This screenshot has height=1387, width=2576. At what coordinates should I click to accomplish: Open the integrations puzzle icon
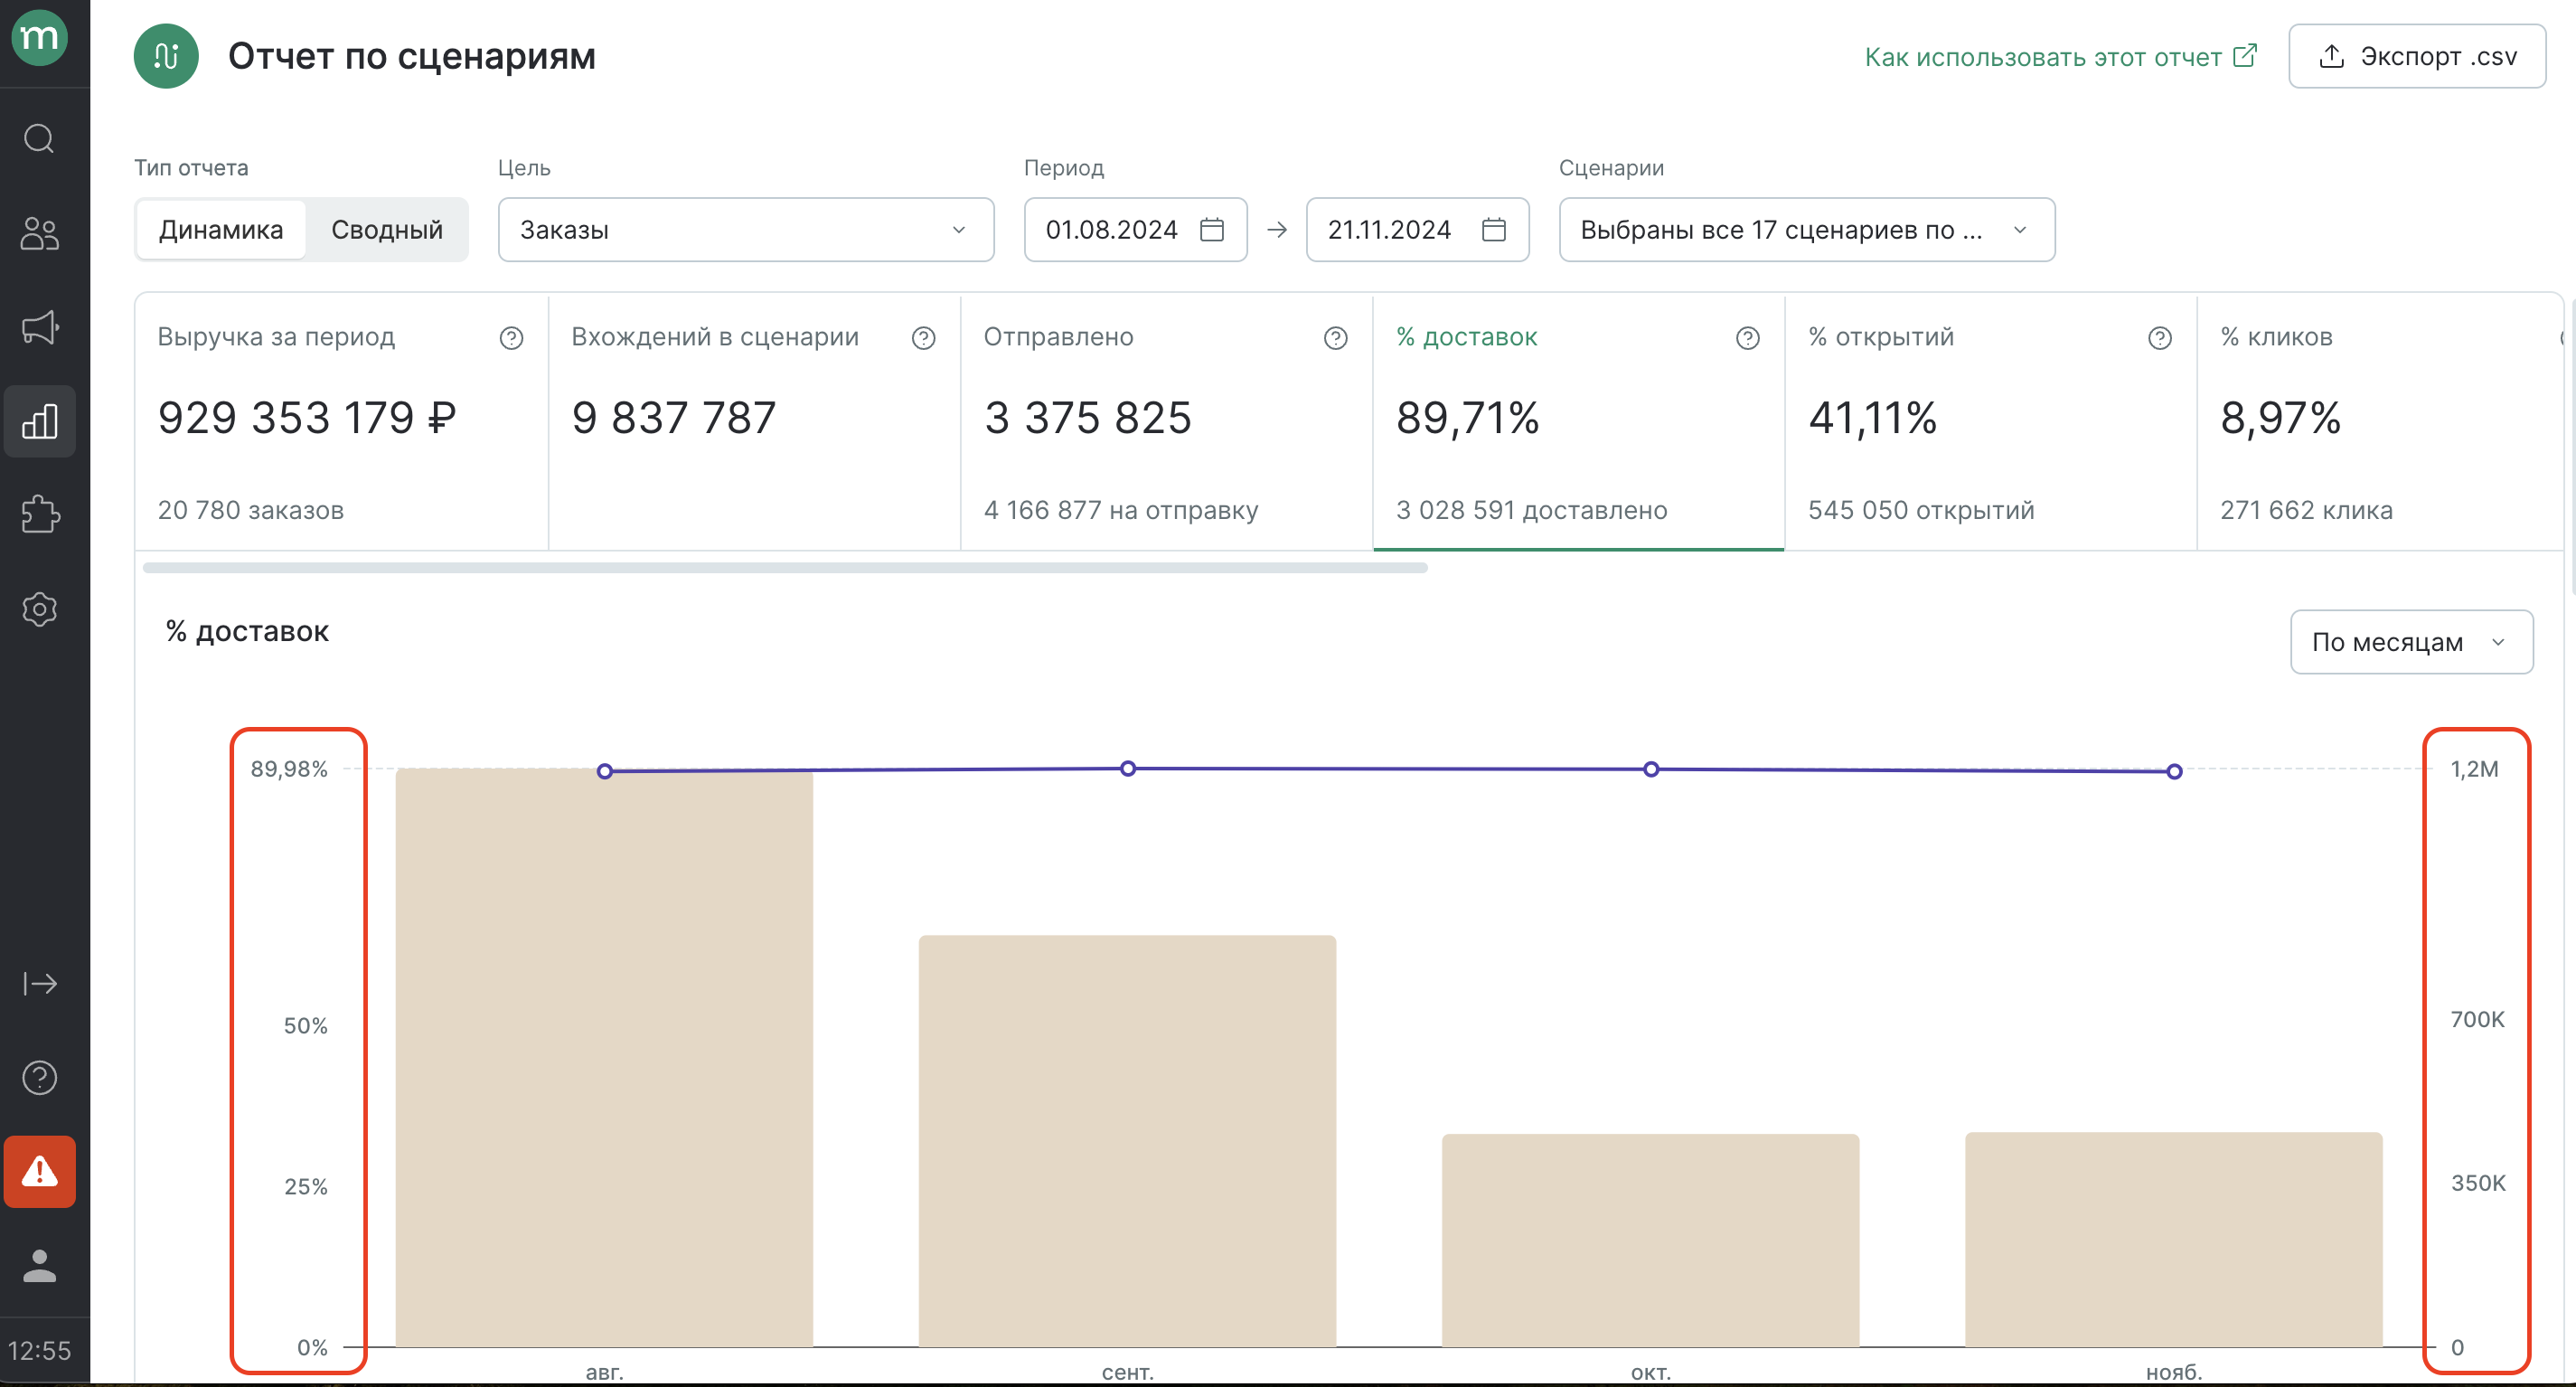click(x=39, y=515)
